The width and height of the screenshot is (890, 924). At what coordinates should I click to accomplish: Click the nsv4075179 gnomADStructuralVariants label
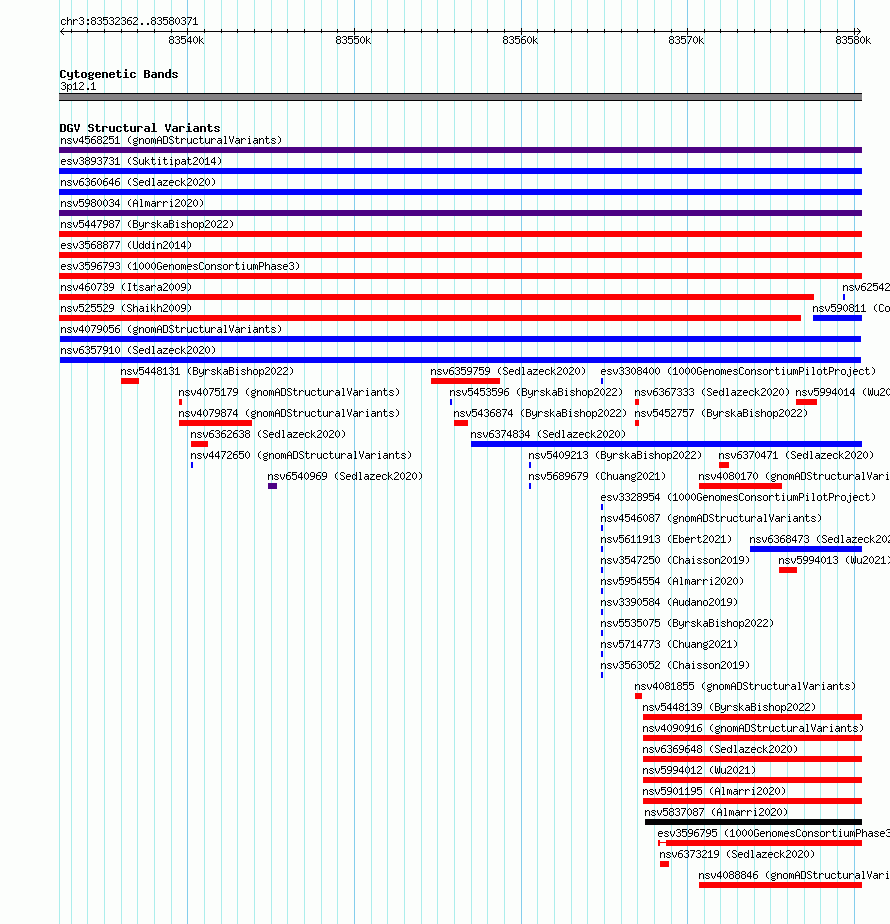click(289, 392)
